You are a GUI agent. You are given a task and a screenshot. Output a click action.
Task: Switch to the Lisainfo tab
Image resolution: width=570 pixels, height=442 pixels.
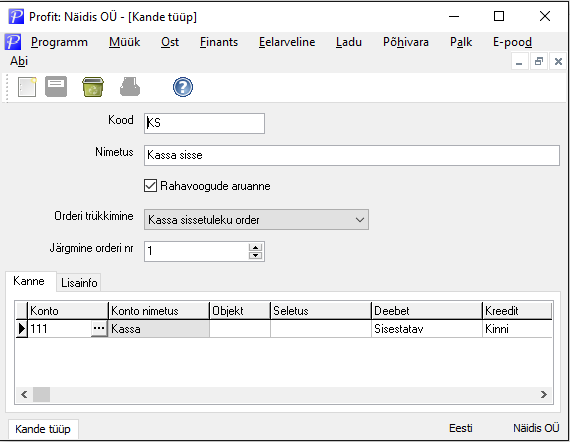point(79,282)
